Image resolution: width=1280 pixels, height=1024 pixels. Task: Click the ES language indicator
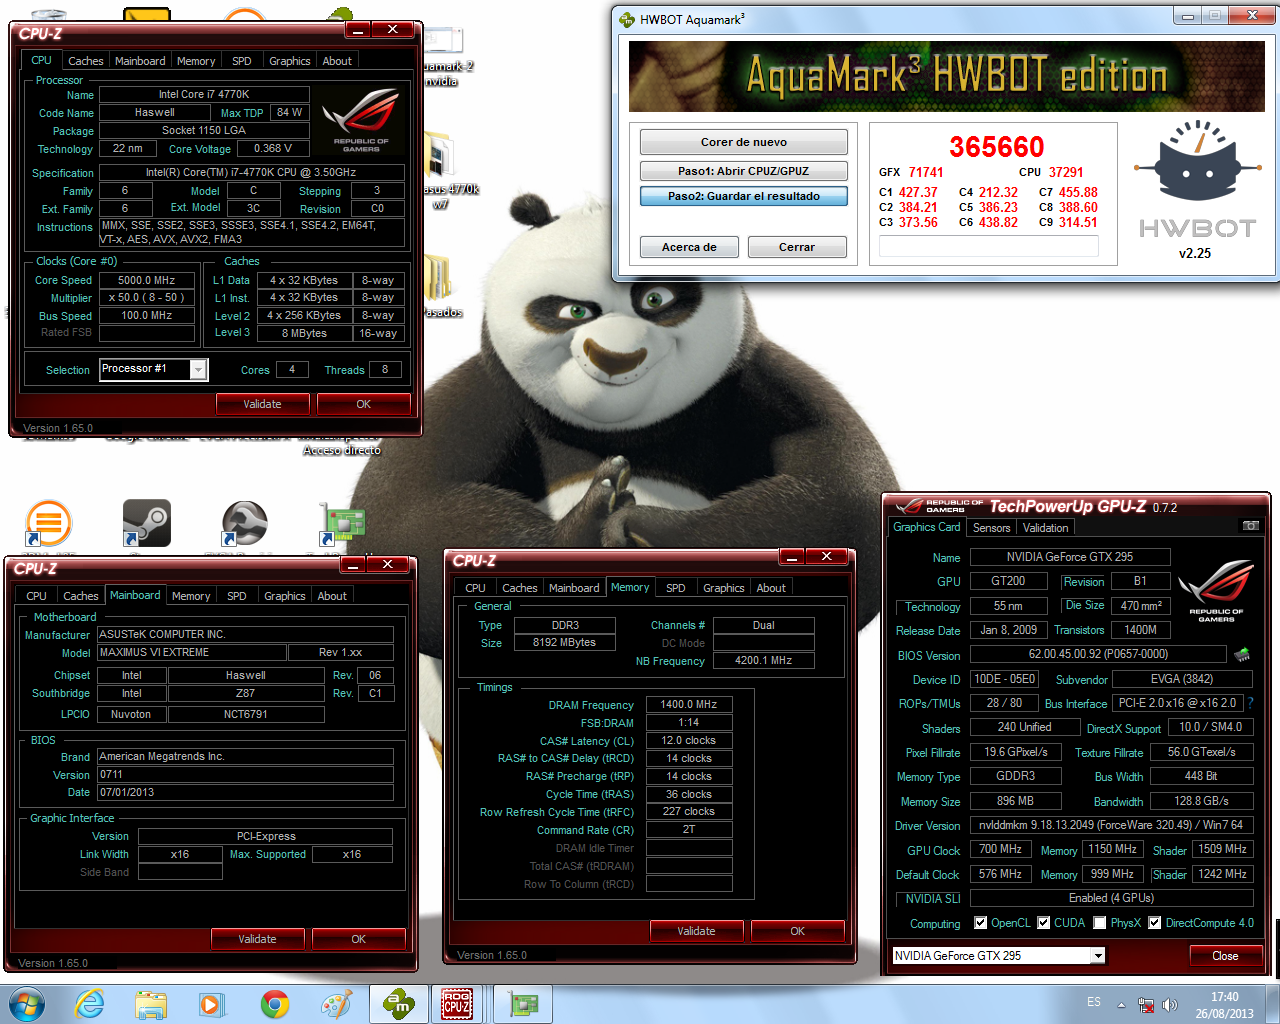[1094, 1002]
